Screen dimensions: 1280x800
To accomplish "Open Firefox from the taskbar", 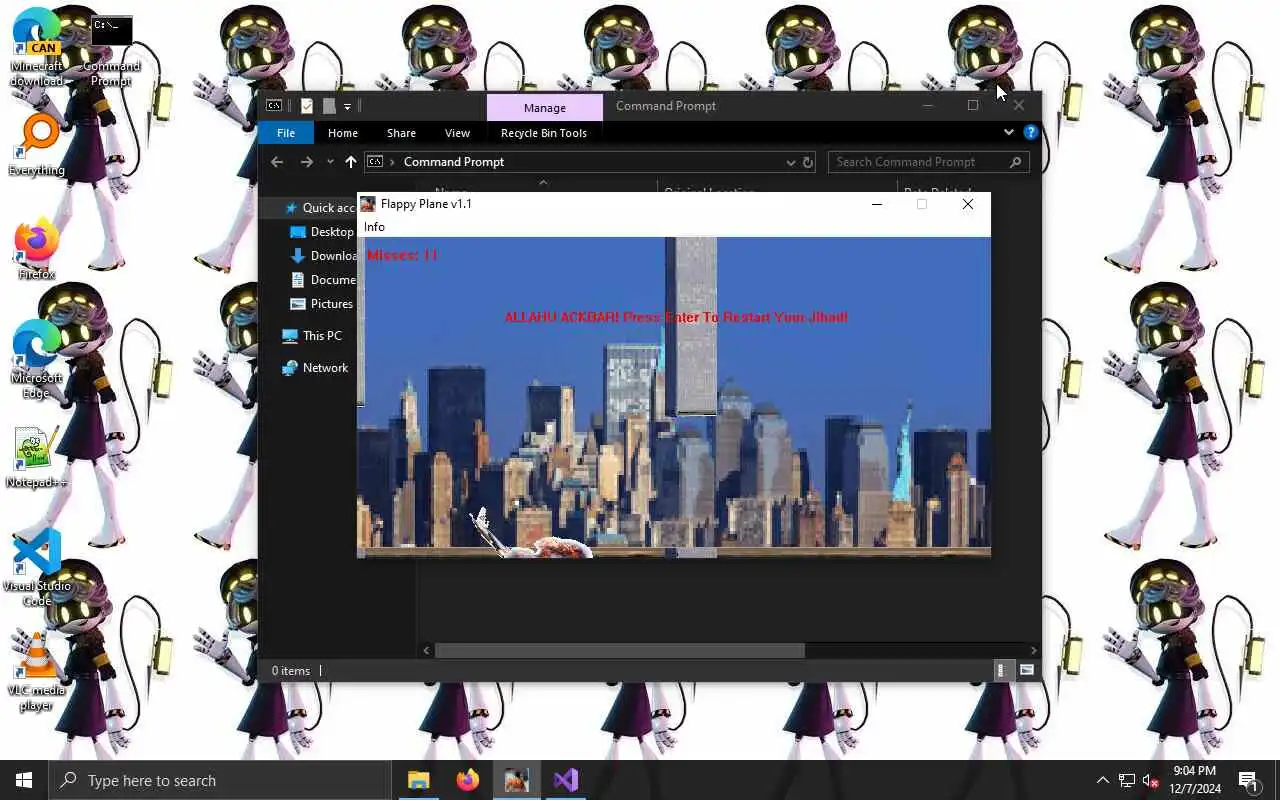I will tap(468, 780).
